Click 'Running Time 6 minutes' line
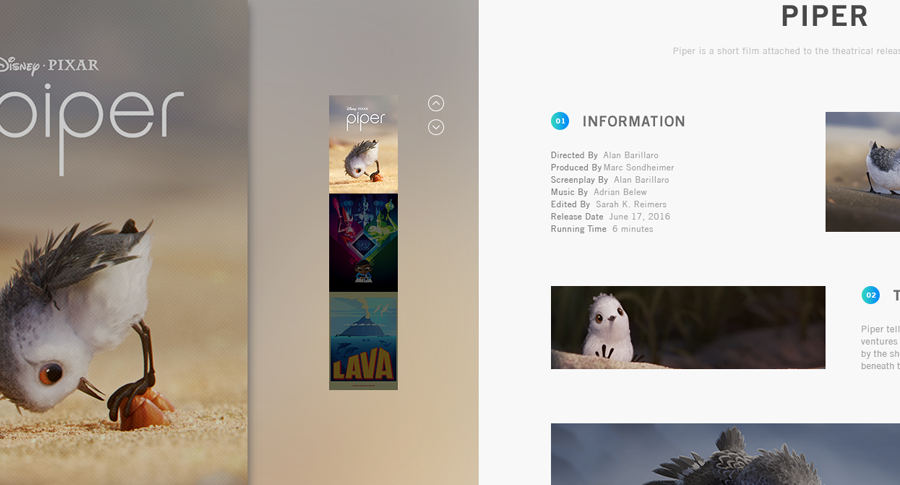900x485 pixels. [x=602, y=228]
